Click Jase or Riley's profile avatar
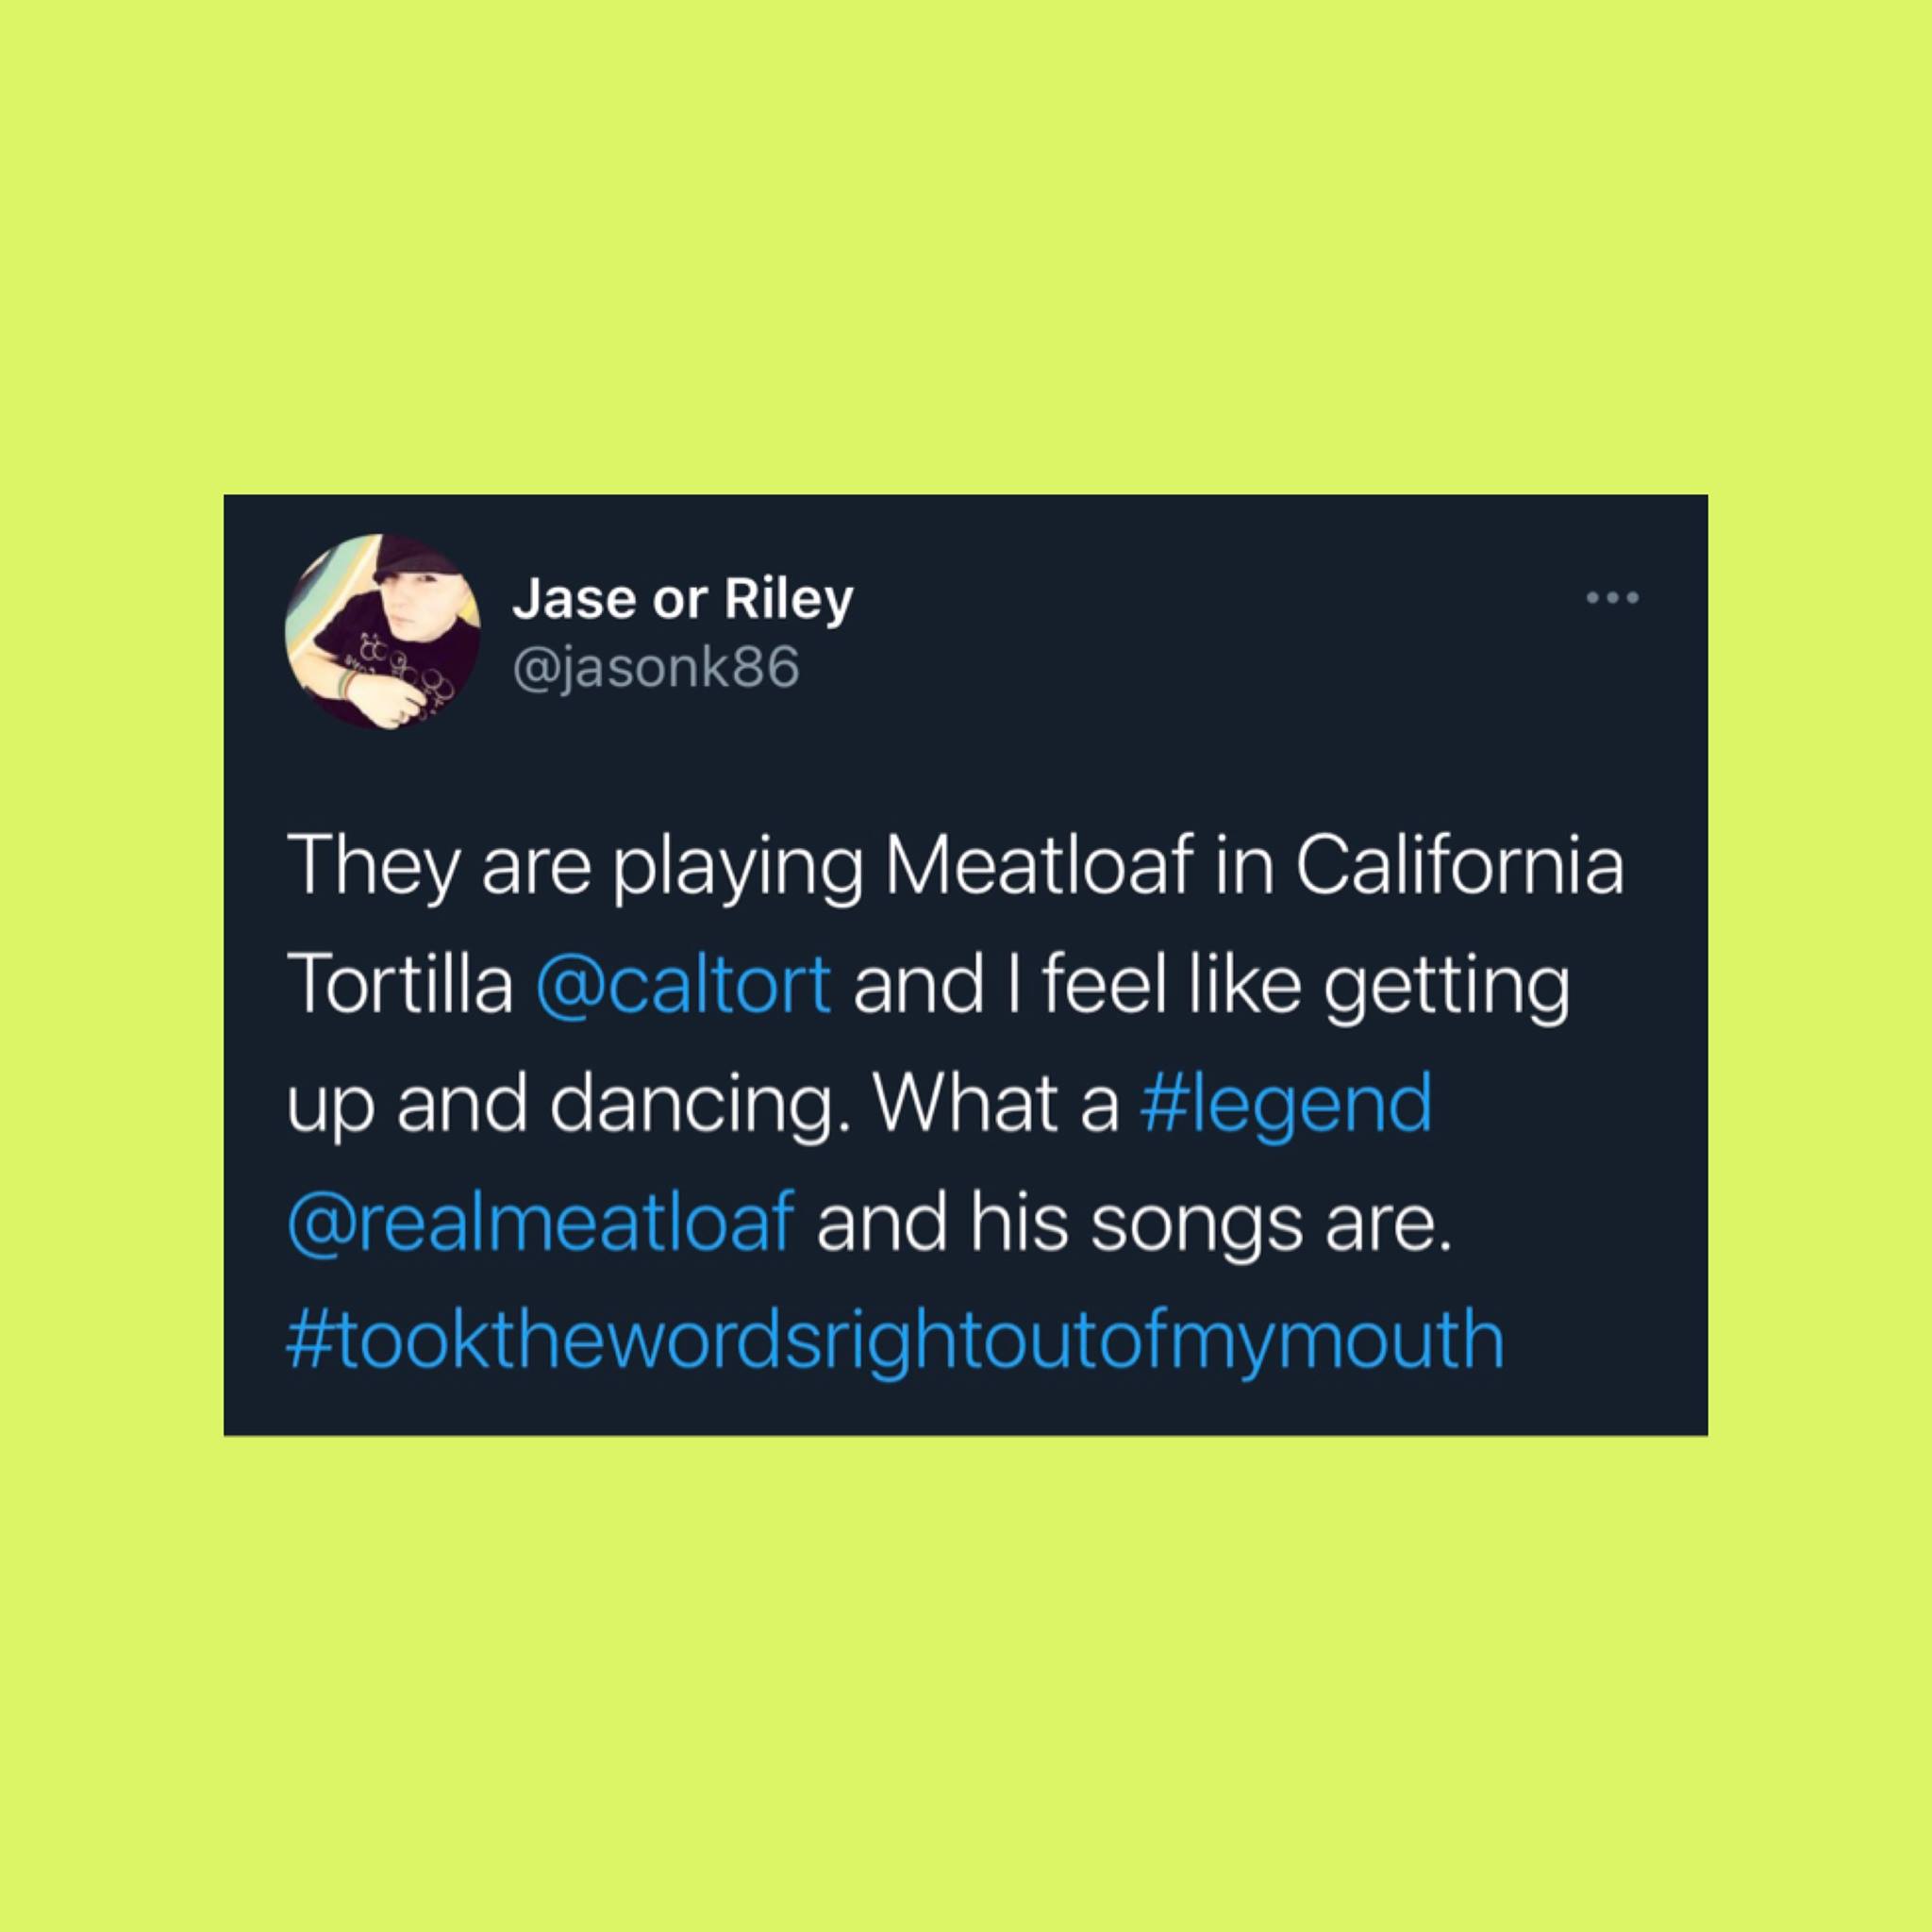 (x=383, y=631)
